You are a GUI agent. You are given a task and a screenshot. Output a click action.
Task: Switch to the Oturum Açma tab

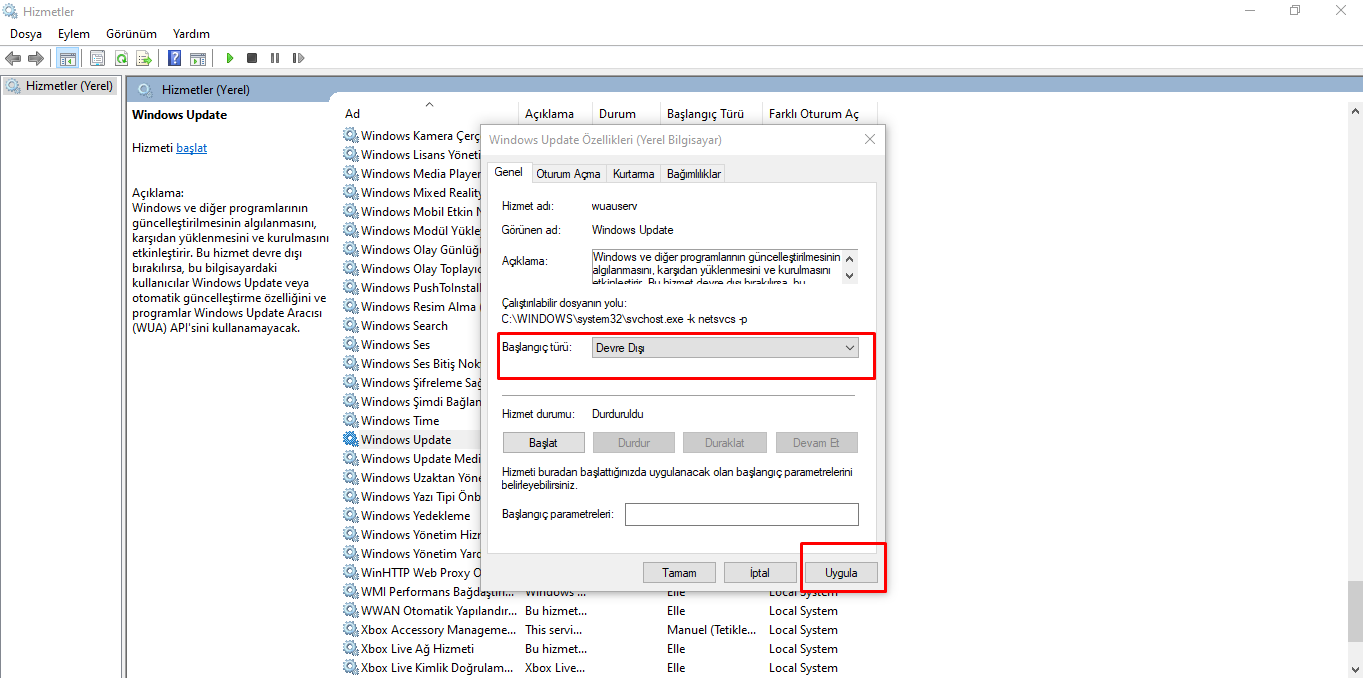point(568,174)
